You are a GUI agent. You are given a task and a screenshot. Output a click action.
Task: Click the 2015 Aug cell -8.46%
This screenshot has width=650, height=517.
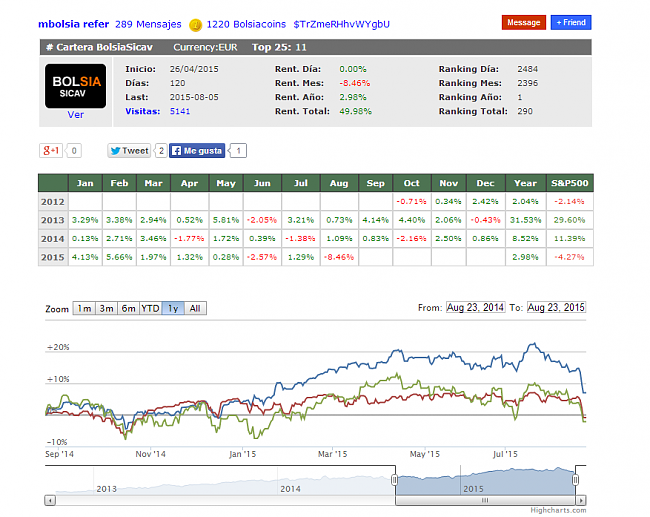339,257
